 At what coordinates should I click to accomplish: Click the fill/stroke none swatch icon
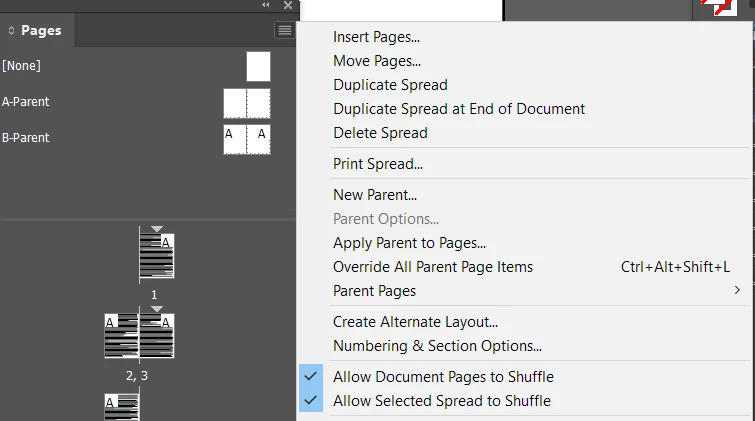coord(719,7)
